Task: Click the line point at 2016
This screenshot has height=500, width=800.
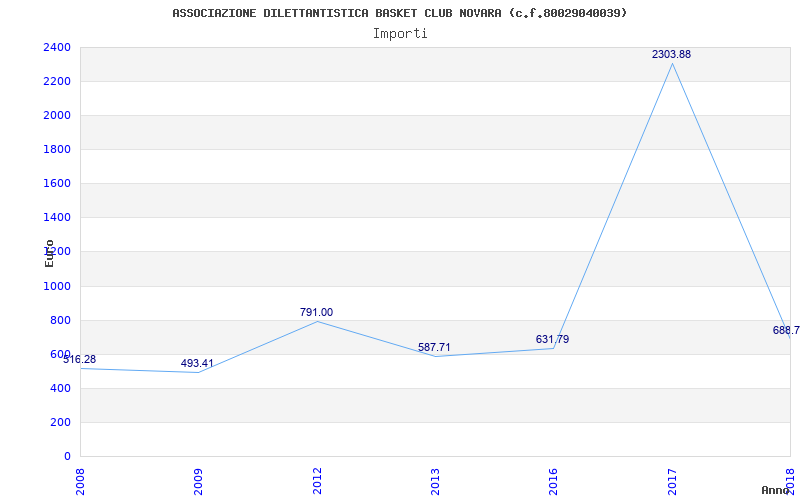Action: [x=554, y=348]
